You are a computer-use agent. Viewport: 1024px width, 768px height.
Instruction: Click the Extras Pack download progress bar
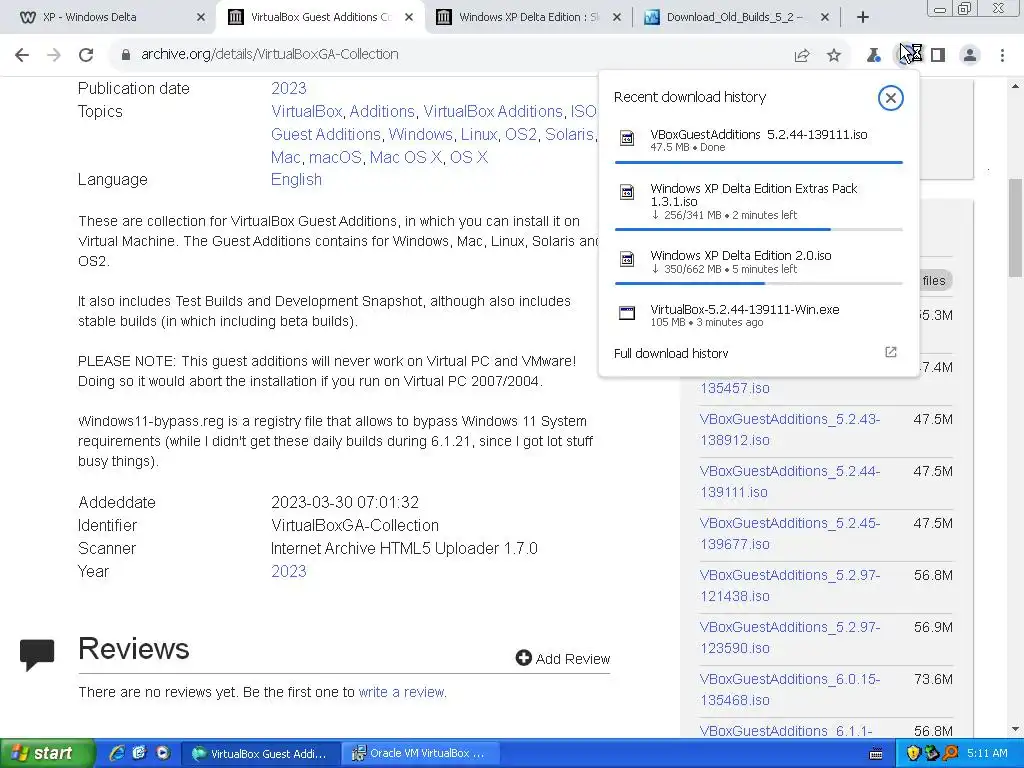tap(759, 229)
